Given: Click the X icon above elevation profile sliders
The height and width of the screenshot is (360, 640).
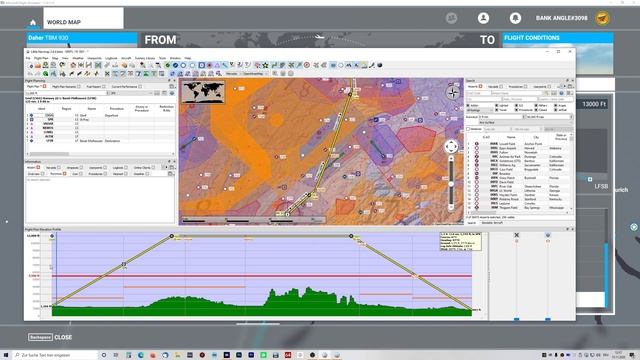Looking at the screenshot, I should pyautogui.click(x=516, y=235).
